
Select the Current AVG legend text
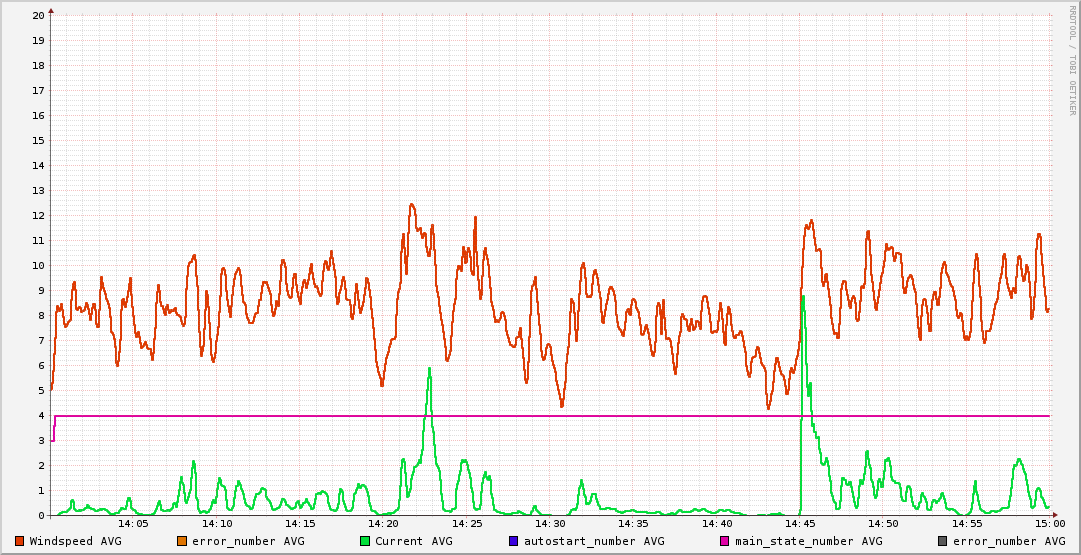pos(413,541)
